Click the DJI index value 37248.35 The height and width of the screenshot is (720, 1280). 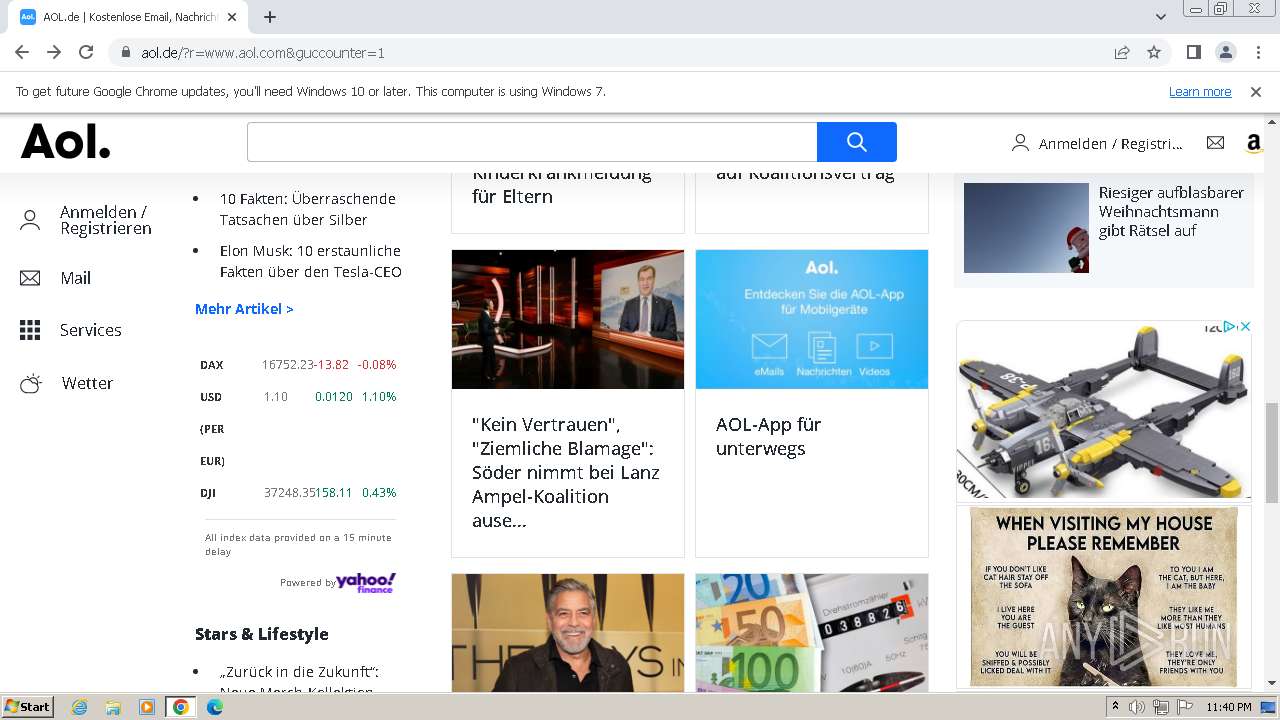[289, 493]
